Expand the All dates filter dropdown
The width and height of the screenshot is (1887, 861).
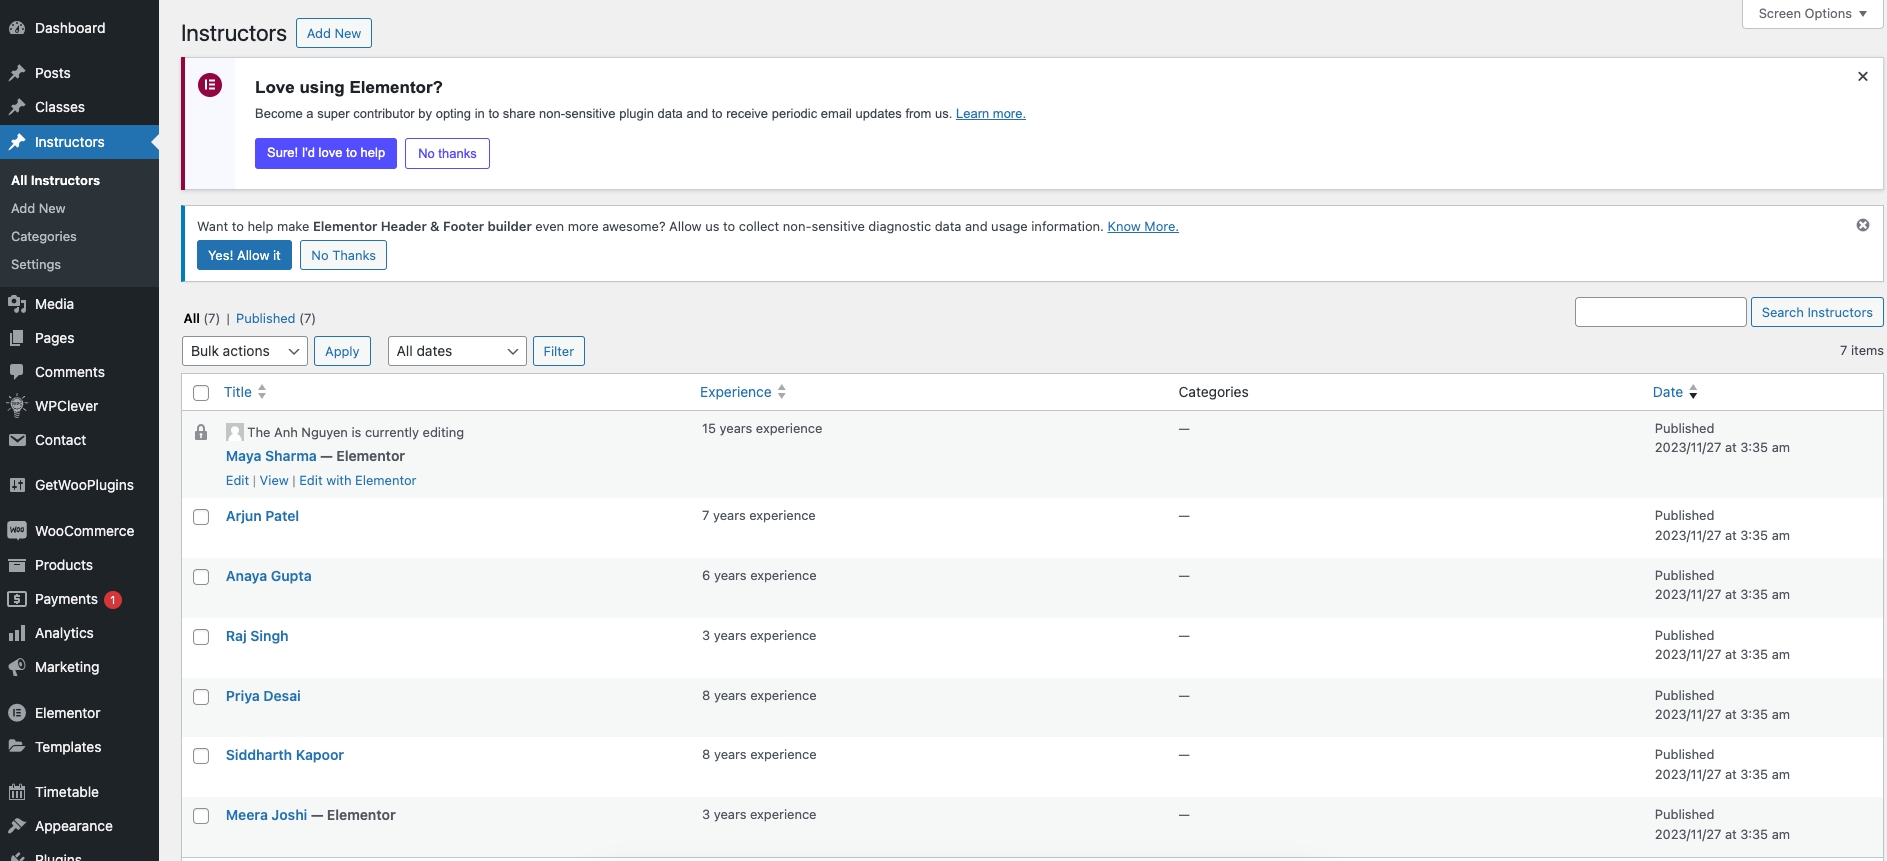[456, 351]
